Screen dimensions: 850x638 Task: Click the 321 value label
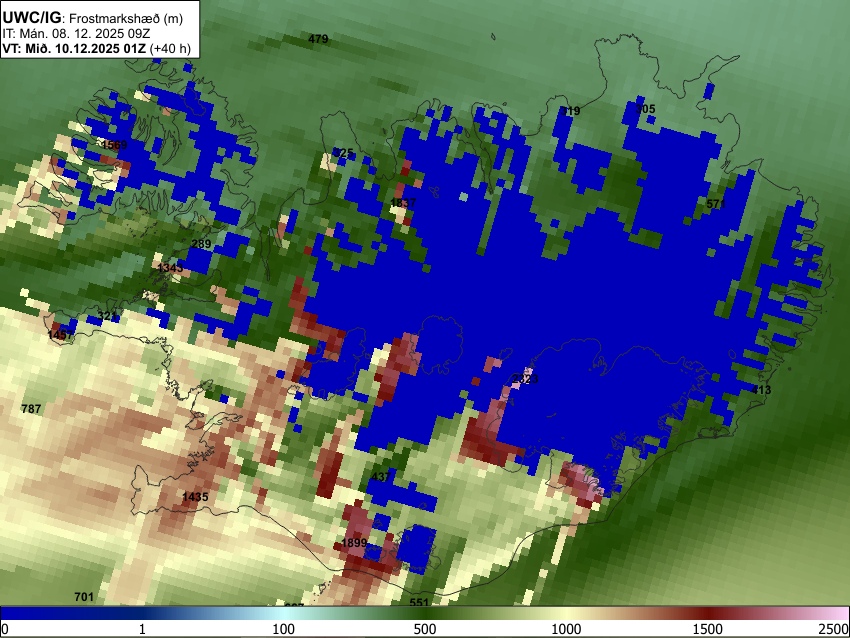click(x=108, y=317)
